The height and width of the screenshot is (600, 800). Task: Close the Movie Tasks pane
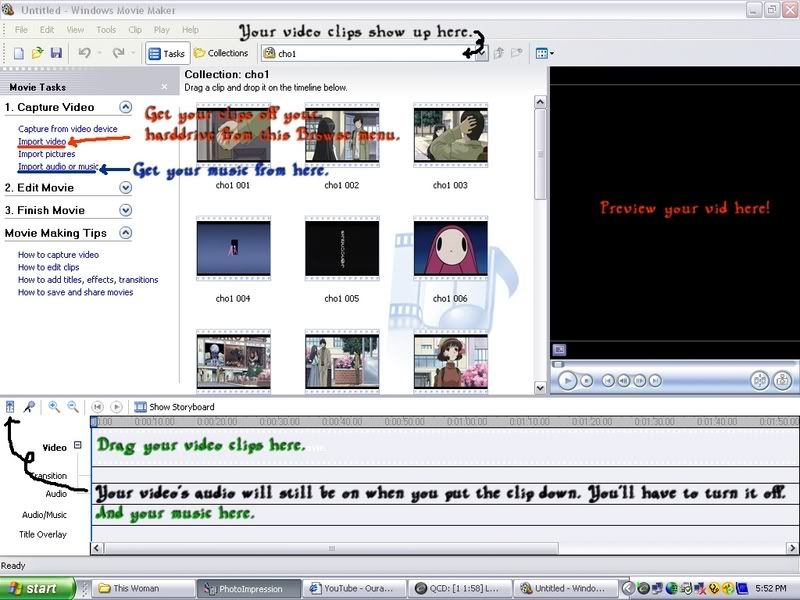click(x=164, y=87)
